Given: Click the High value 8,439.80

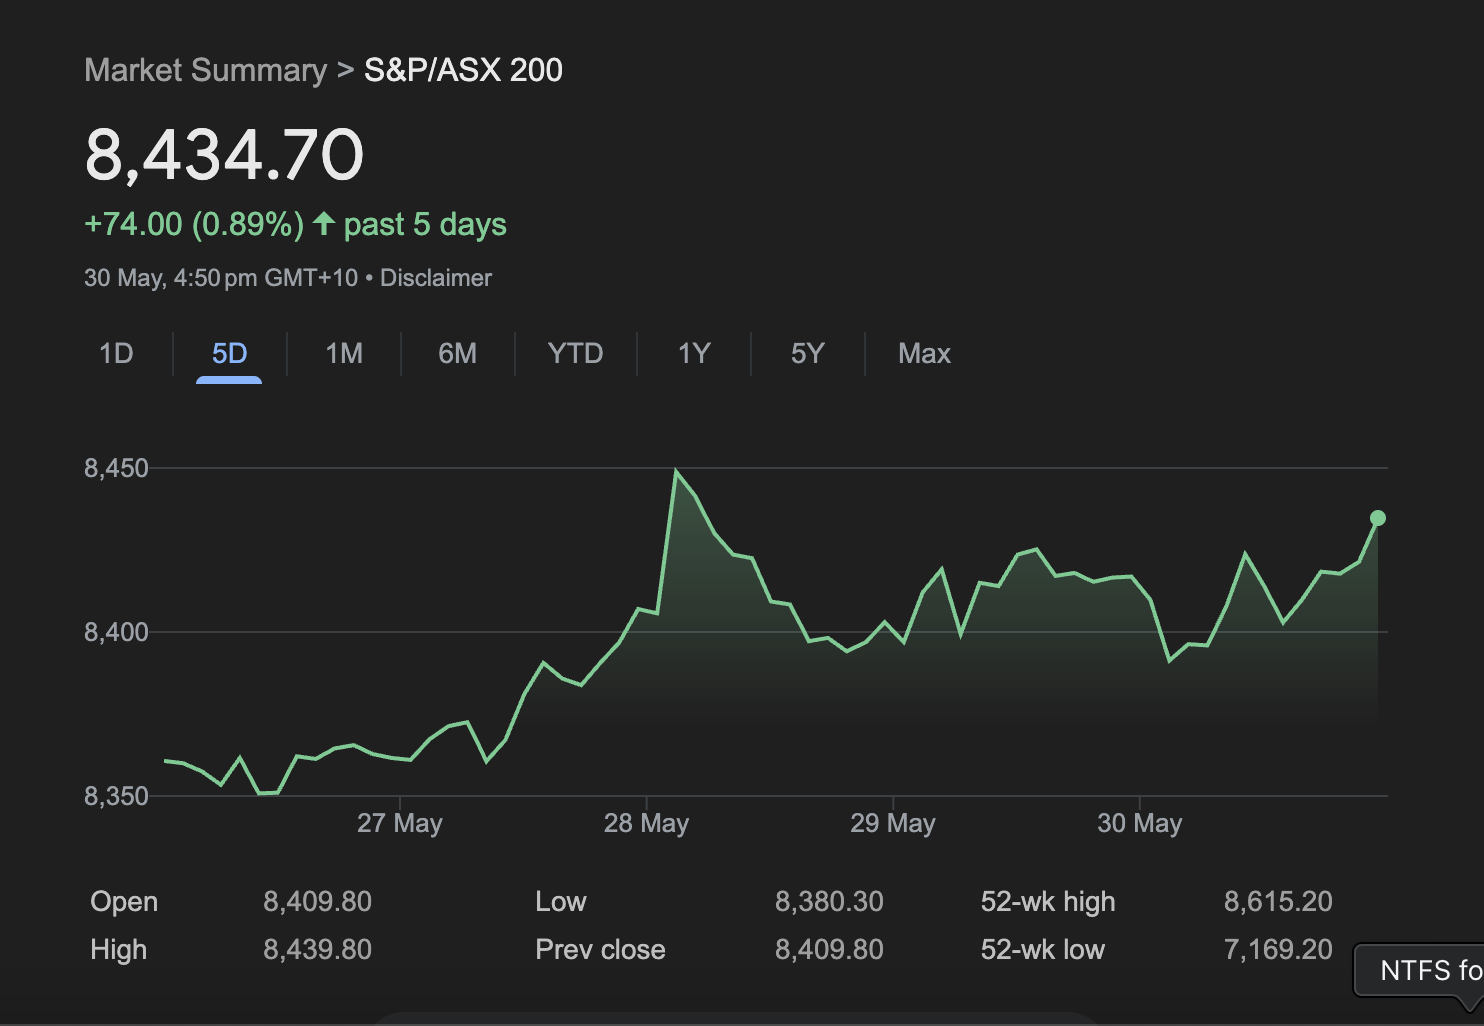Looking at the screenshot, I should [317, 950].
